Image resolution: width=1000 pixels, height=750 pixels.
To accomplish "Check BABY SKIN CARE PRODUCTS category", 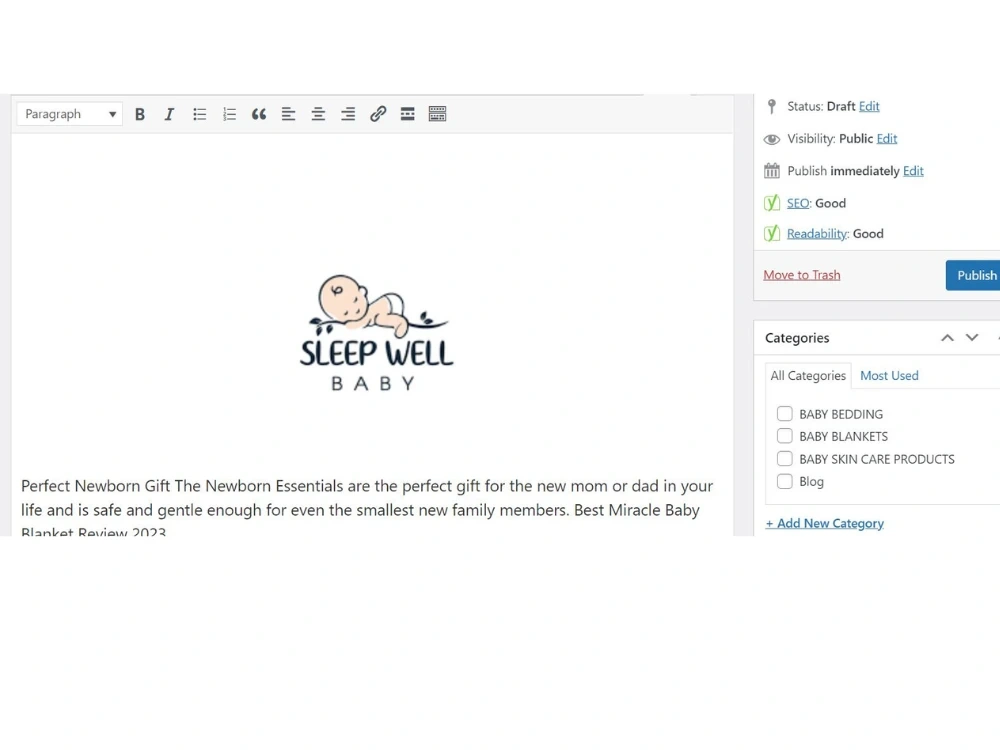I will point(784,459).
